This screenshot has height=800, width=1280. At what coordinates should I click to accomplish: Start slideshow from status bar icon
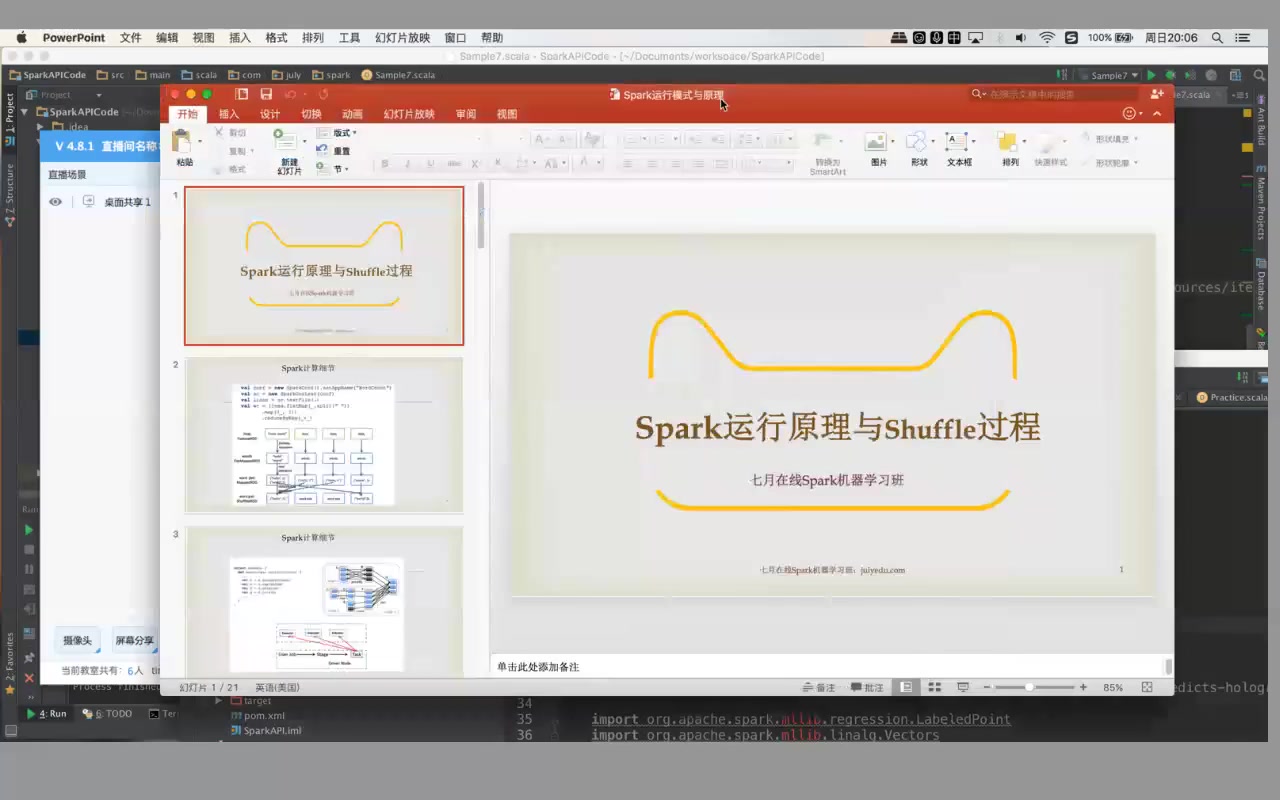coord(962,687)
